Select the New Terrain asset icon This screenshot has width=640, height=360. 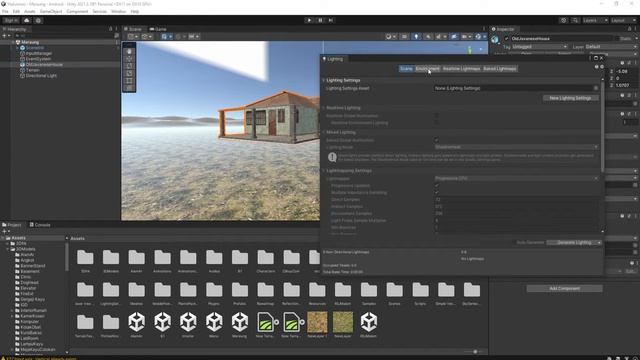point(265,322)
